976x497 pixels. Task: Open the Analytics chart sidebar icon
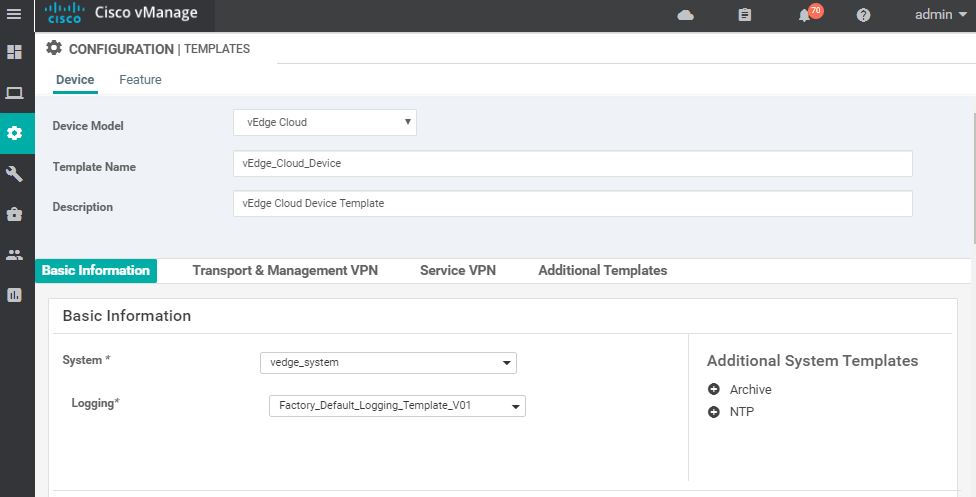coord(14,295)
